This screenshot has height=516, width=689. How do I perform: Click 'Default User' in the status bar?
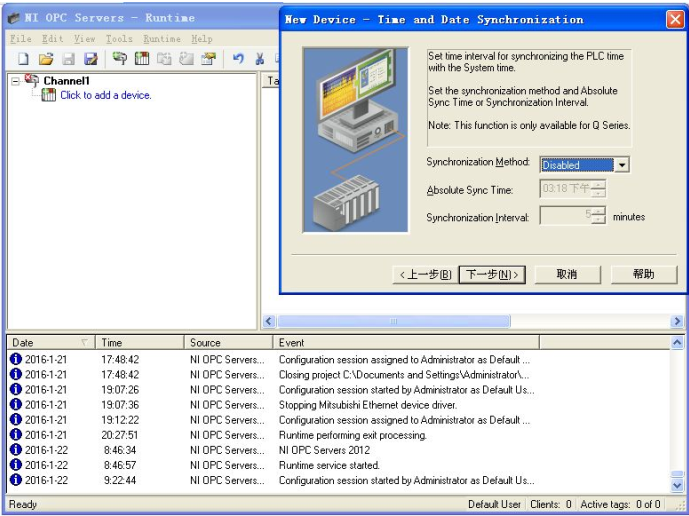(494, 504)
